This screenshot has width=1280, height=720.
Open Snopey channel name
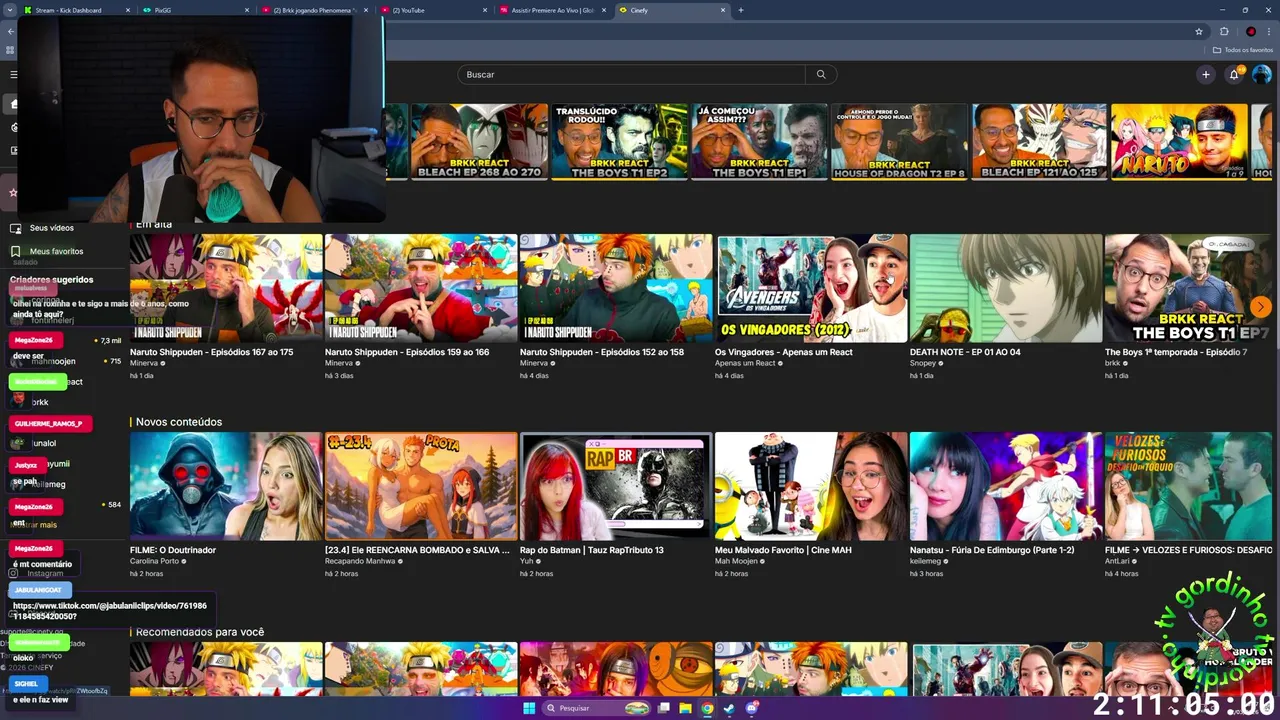tap(923, 363)
